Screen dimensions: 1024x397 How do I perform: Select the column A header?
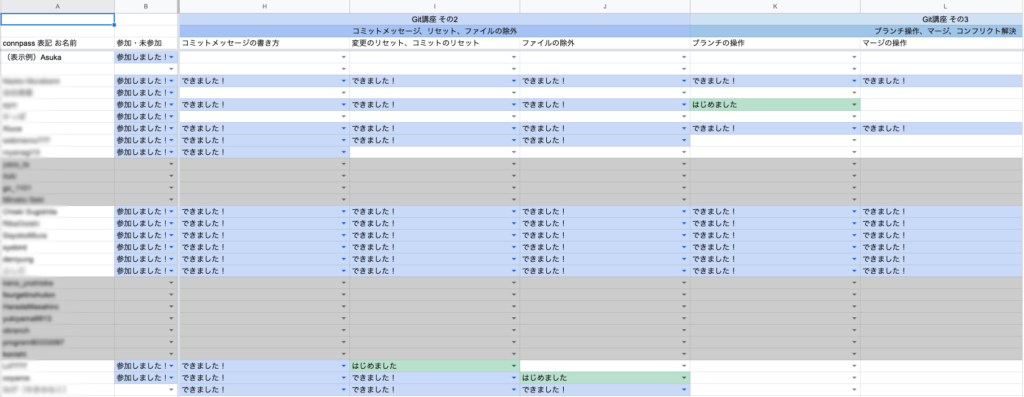pos(57,6)
